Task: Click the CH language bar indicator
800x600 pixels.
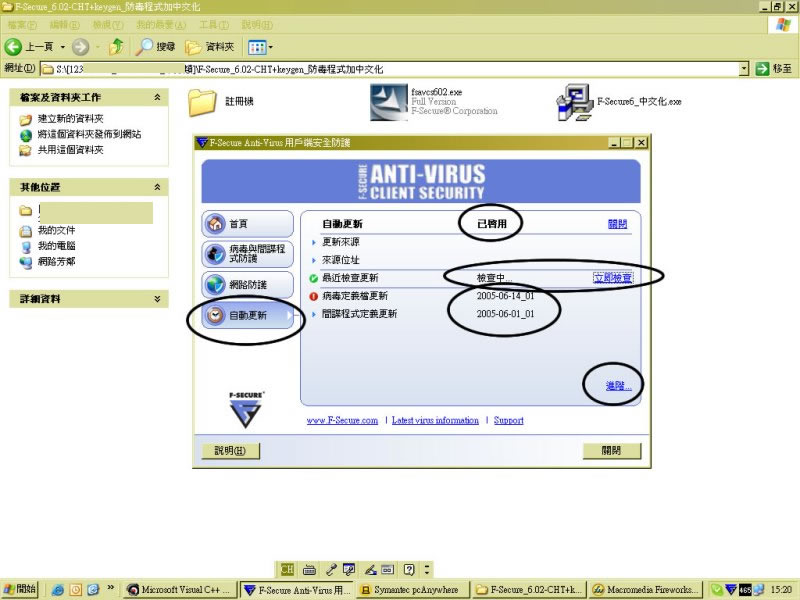Action: pyautogui.click(x=287, y=569)
